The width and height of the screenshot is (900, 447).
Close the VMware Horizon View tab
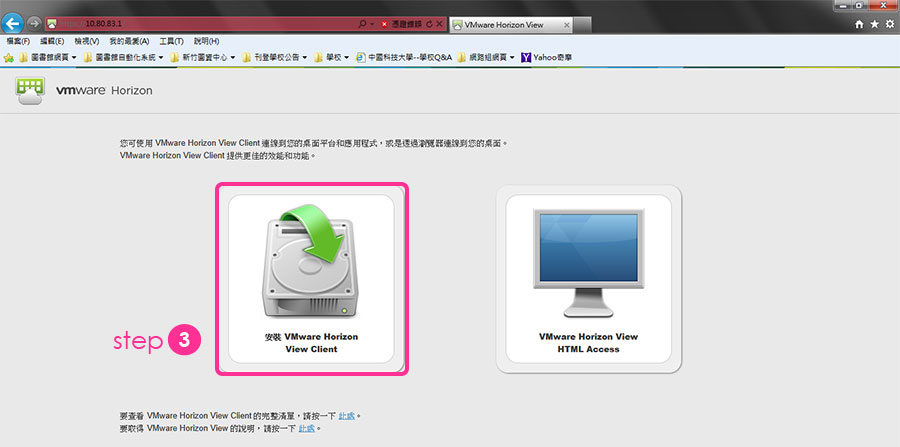click(567, 25)
